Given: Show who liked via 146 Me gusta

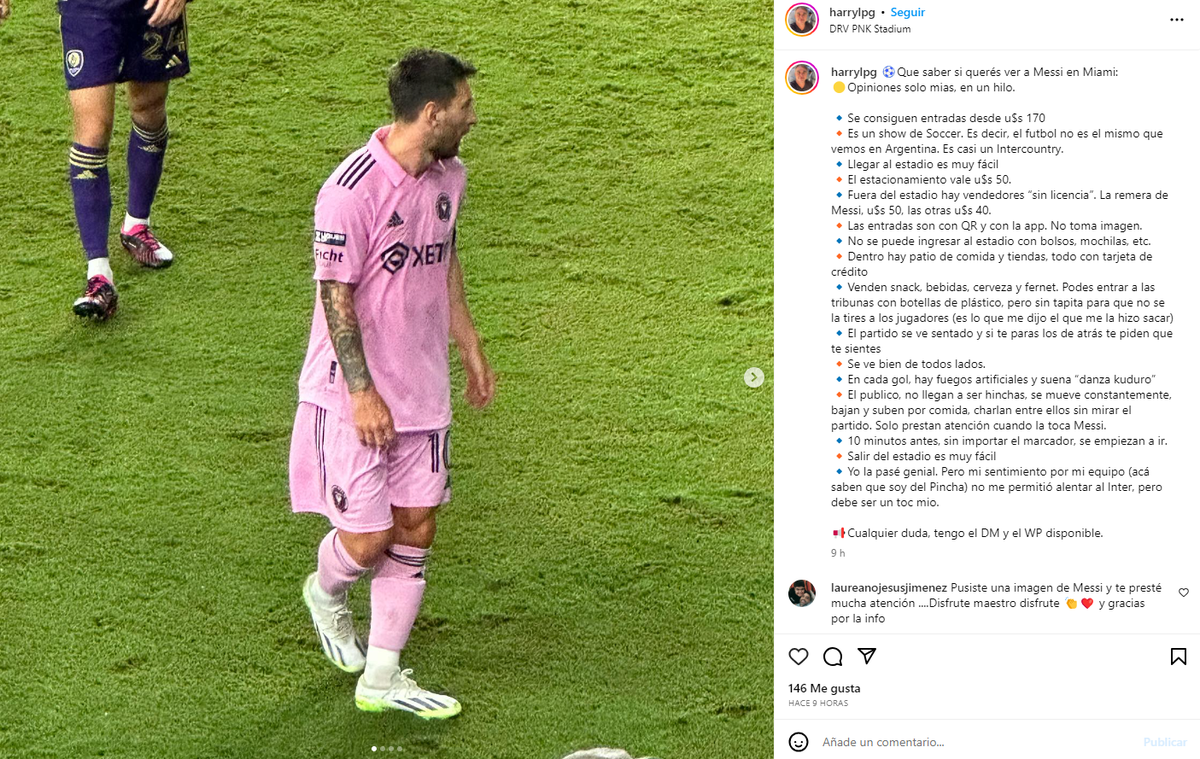Looking at the screenshot, I should coord(824,688).
